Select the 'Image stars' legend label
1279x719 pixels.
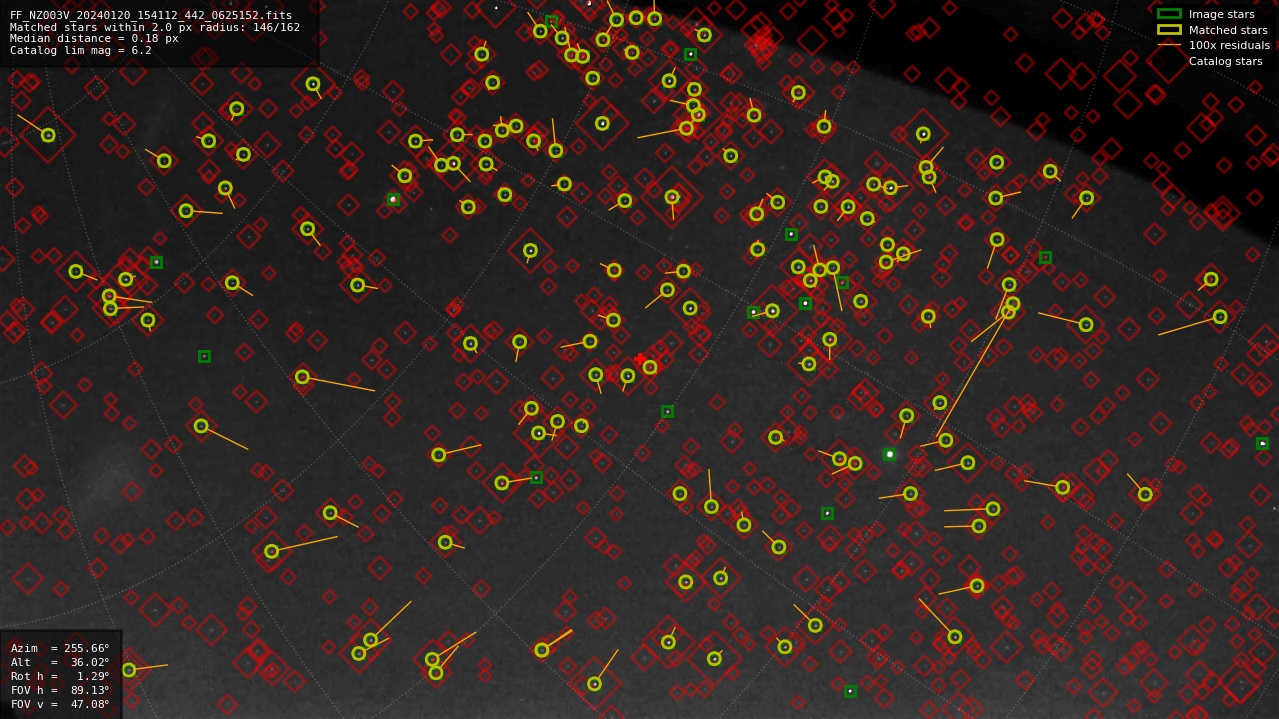(1221, 14)
